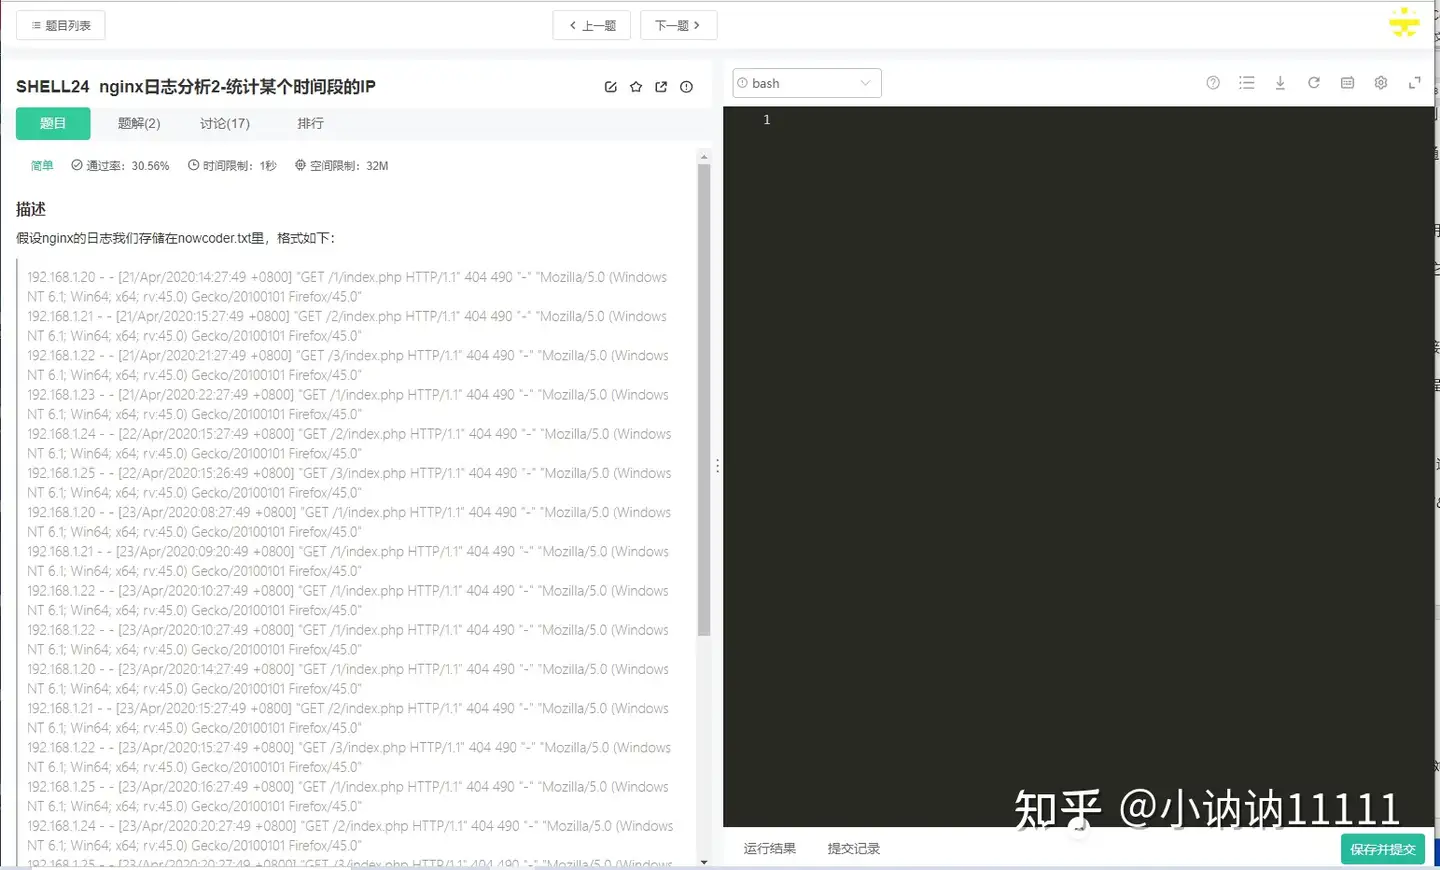This screenshot has width=1440, height=870.
Task: Click the download code icon
Action: (1280, 83)
